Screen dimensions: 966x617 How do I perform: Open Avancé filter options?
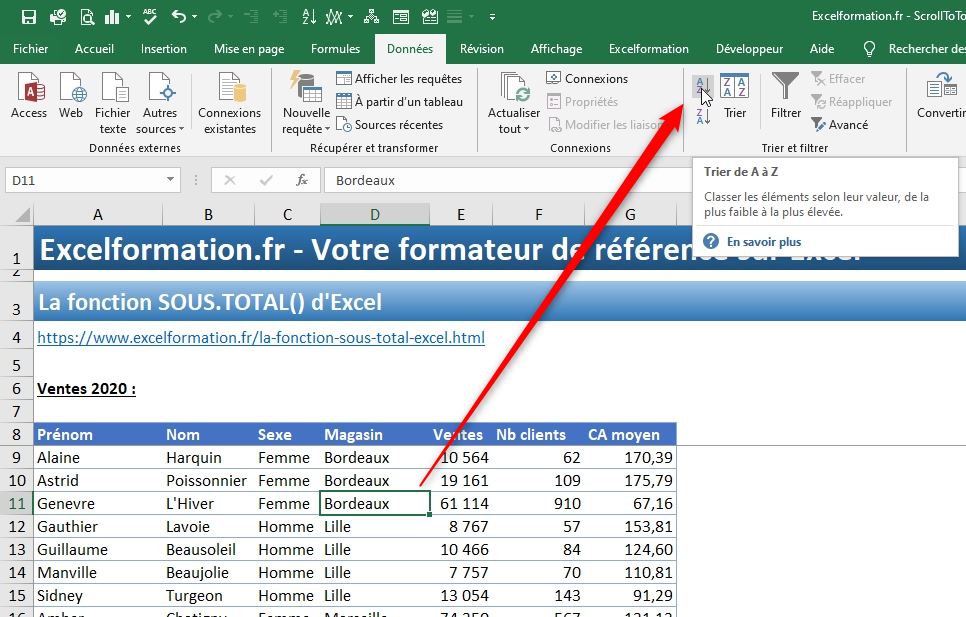[840, 124]
